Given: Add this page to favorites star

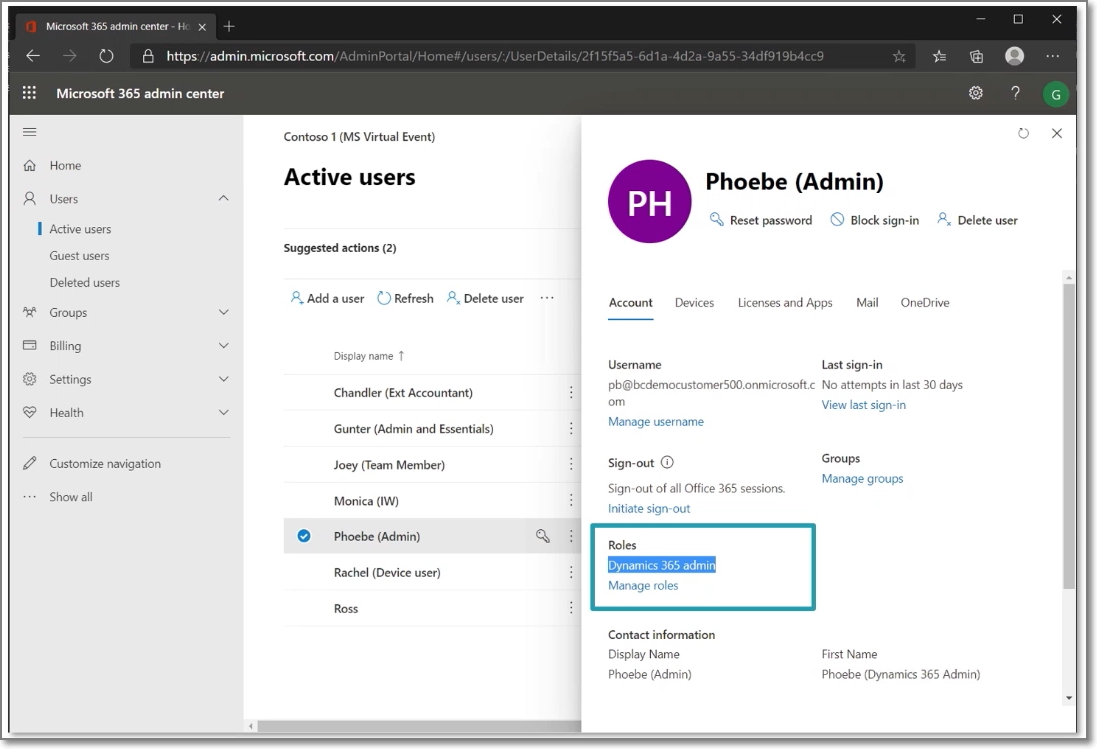Looking at the screenshot, I should click(x=900, y=57).
